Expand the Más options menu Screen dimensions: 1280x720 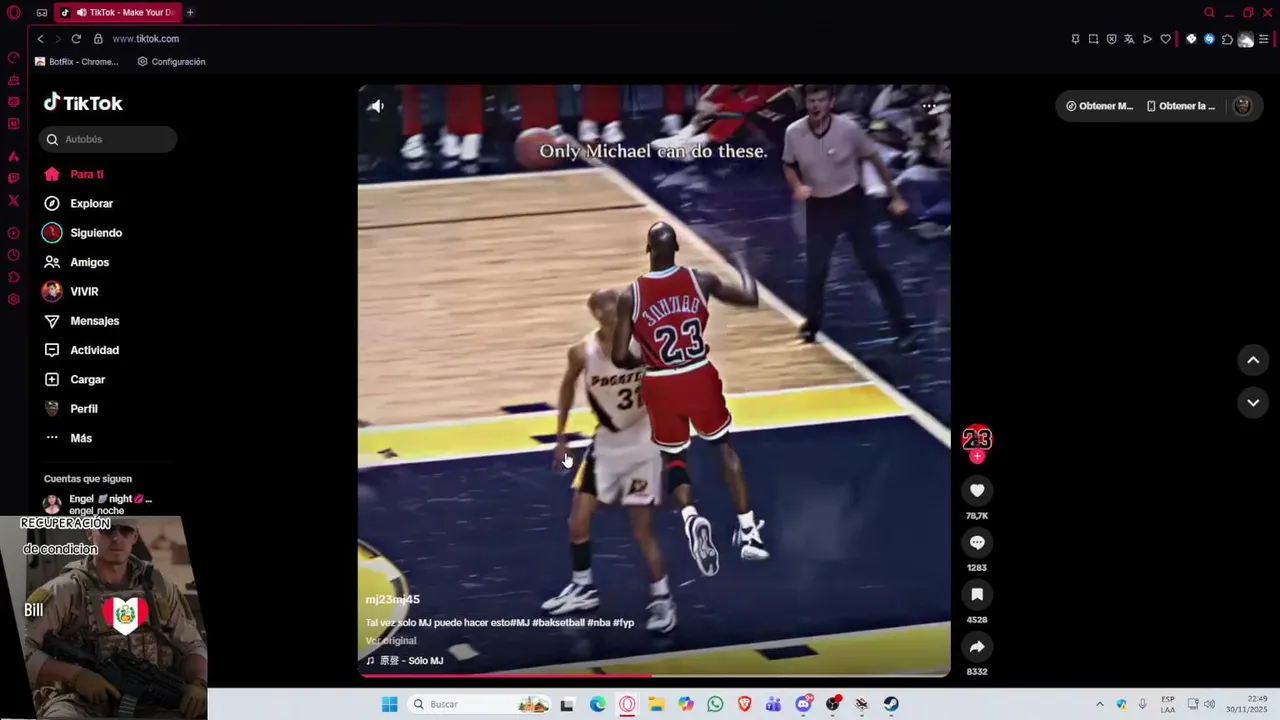click(68, 438)
